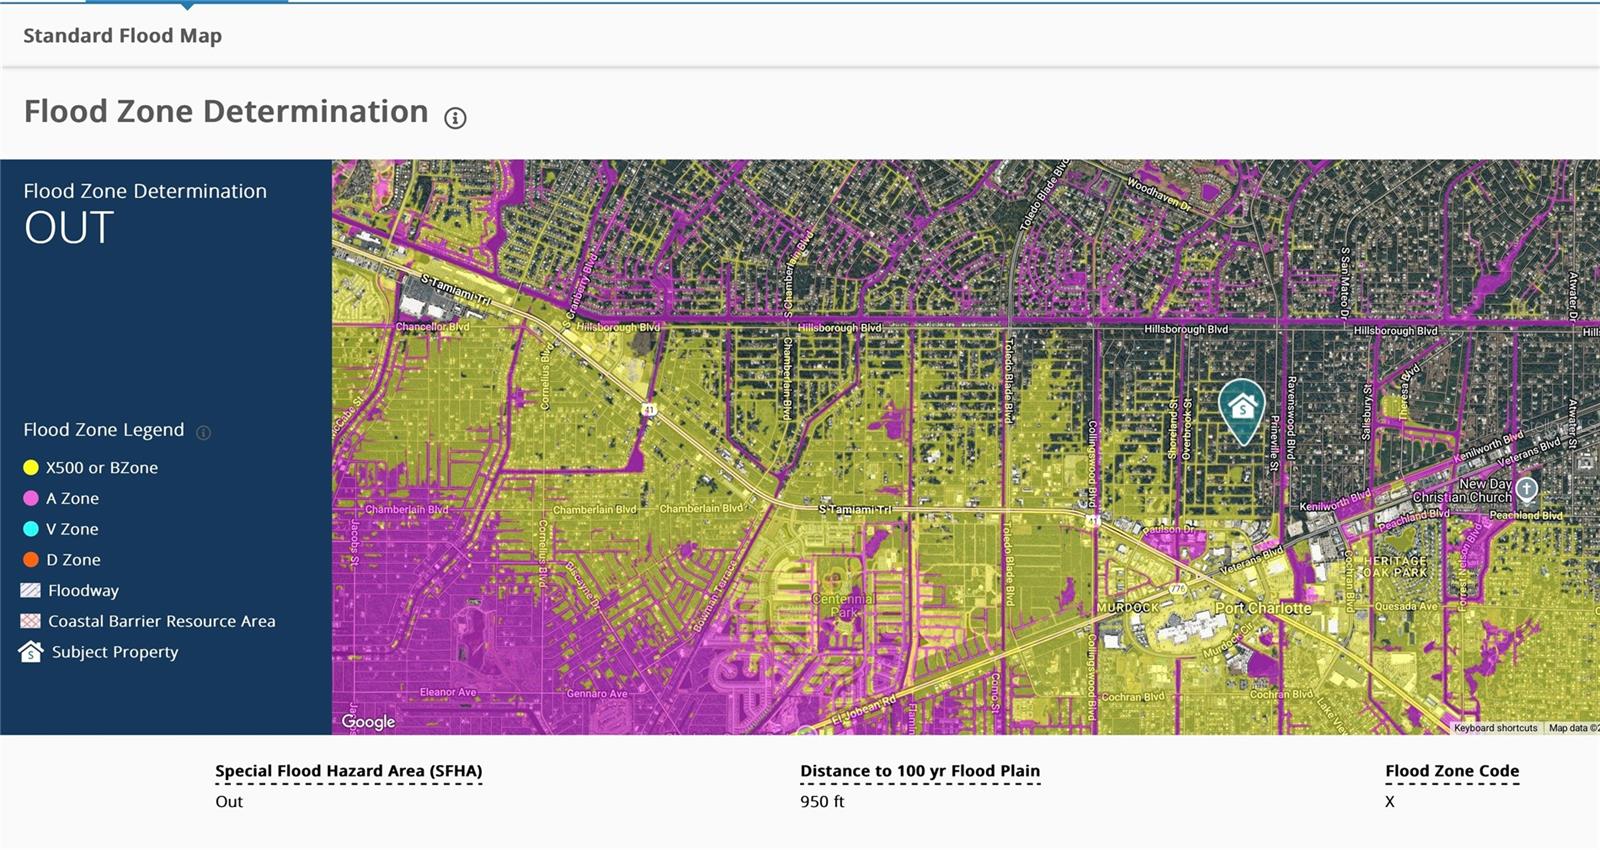Click Coastal Barrier Resource Area legend icon

tap(31, 621)
